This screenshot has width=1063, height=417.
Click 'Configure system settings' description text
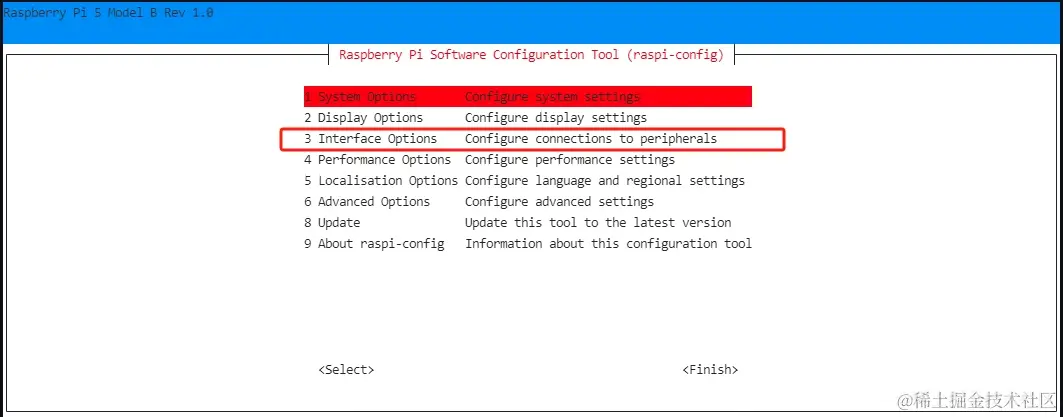coord(552,97)
